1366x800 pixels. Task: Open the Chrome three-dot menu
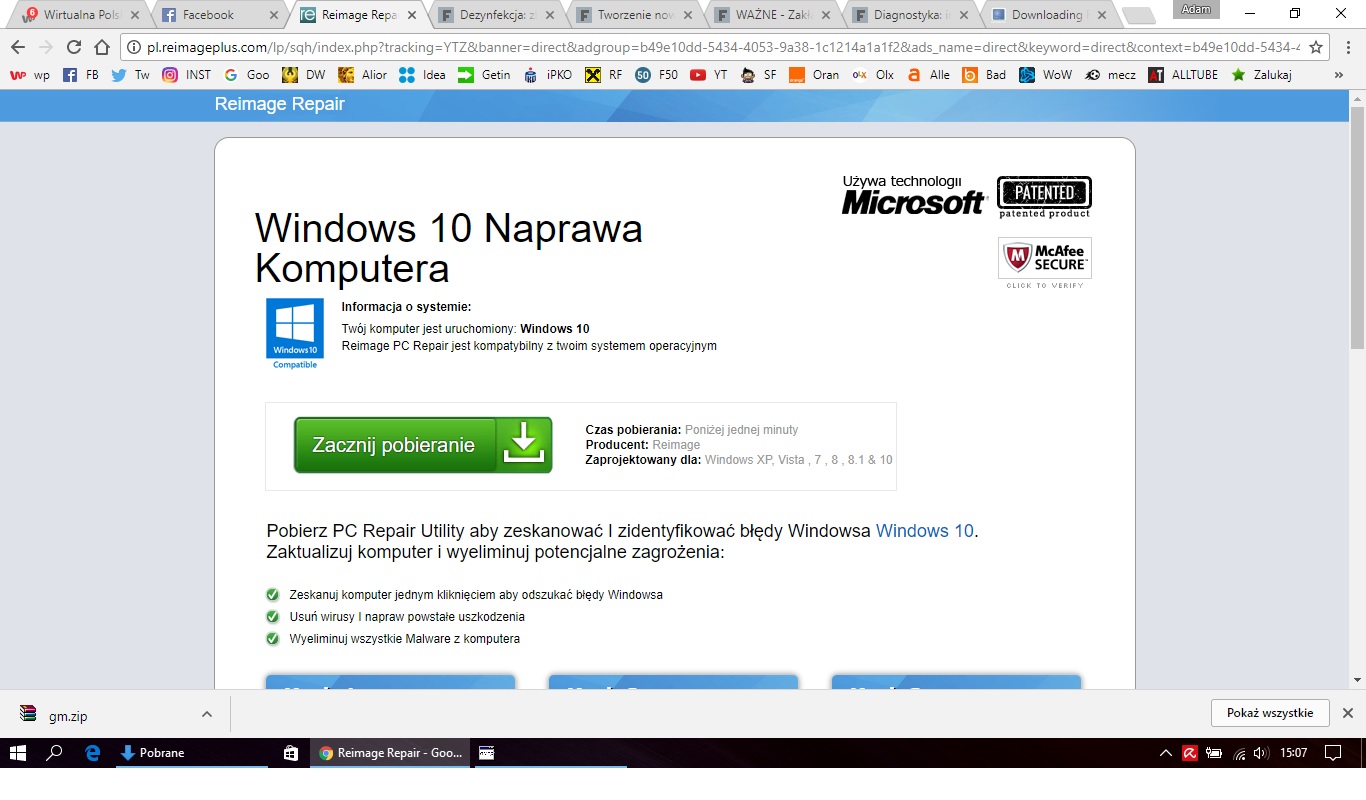coord(1346,47)
